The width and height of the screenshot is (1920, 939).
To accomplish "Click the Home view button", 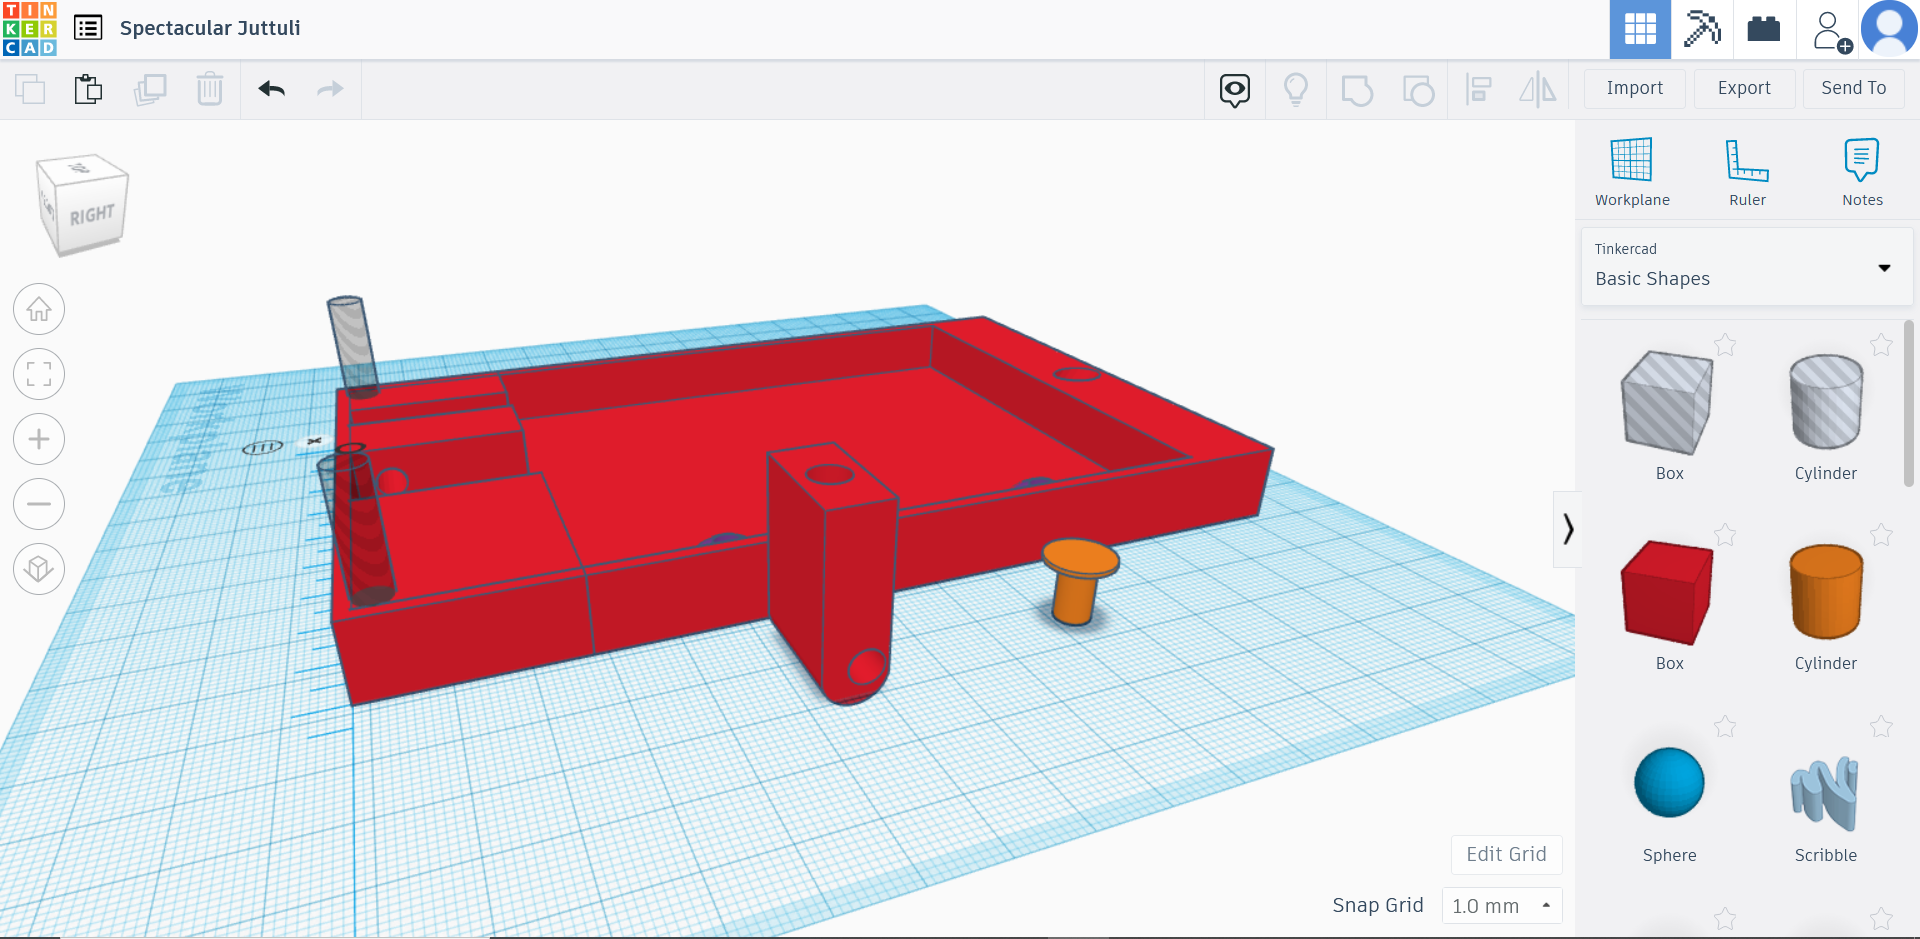I will pos(39,310).
